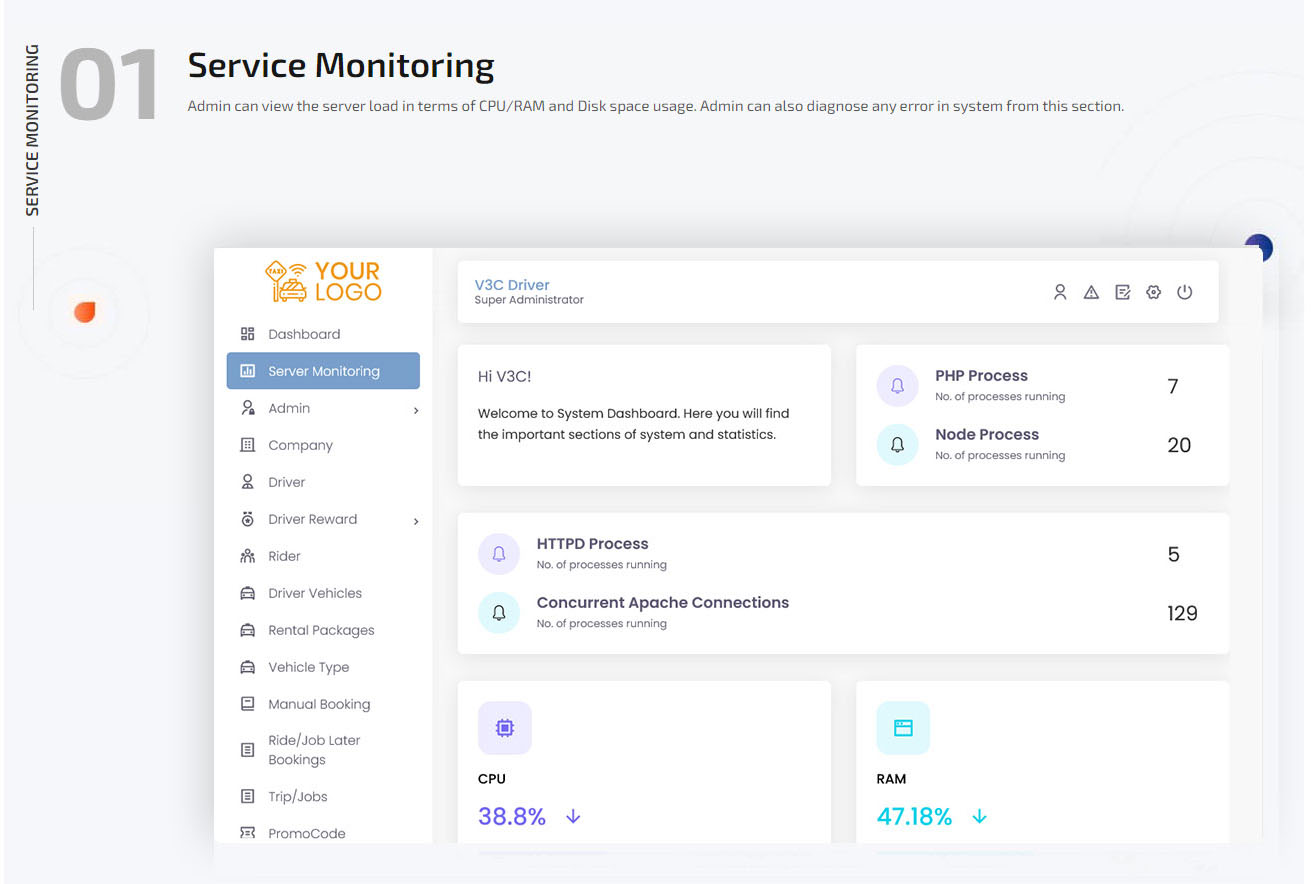This screenshot has height=884, width=1311.
Task: Click the admin profile icon in header
Action: 1060,292
